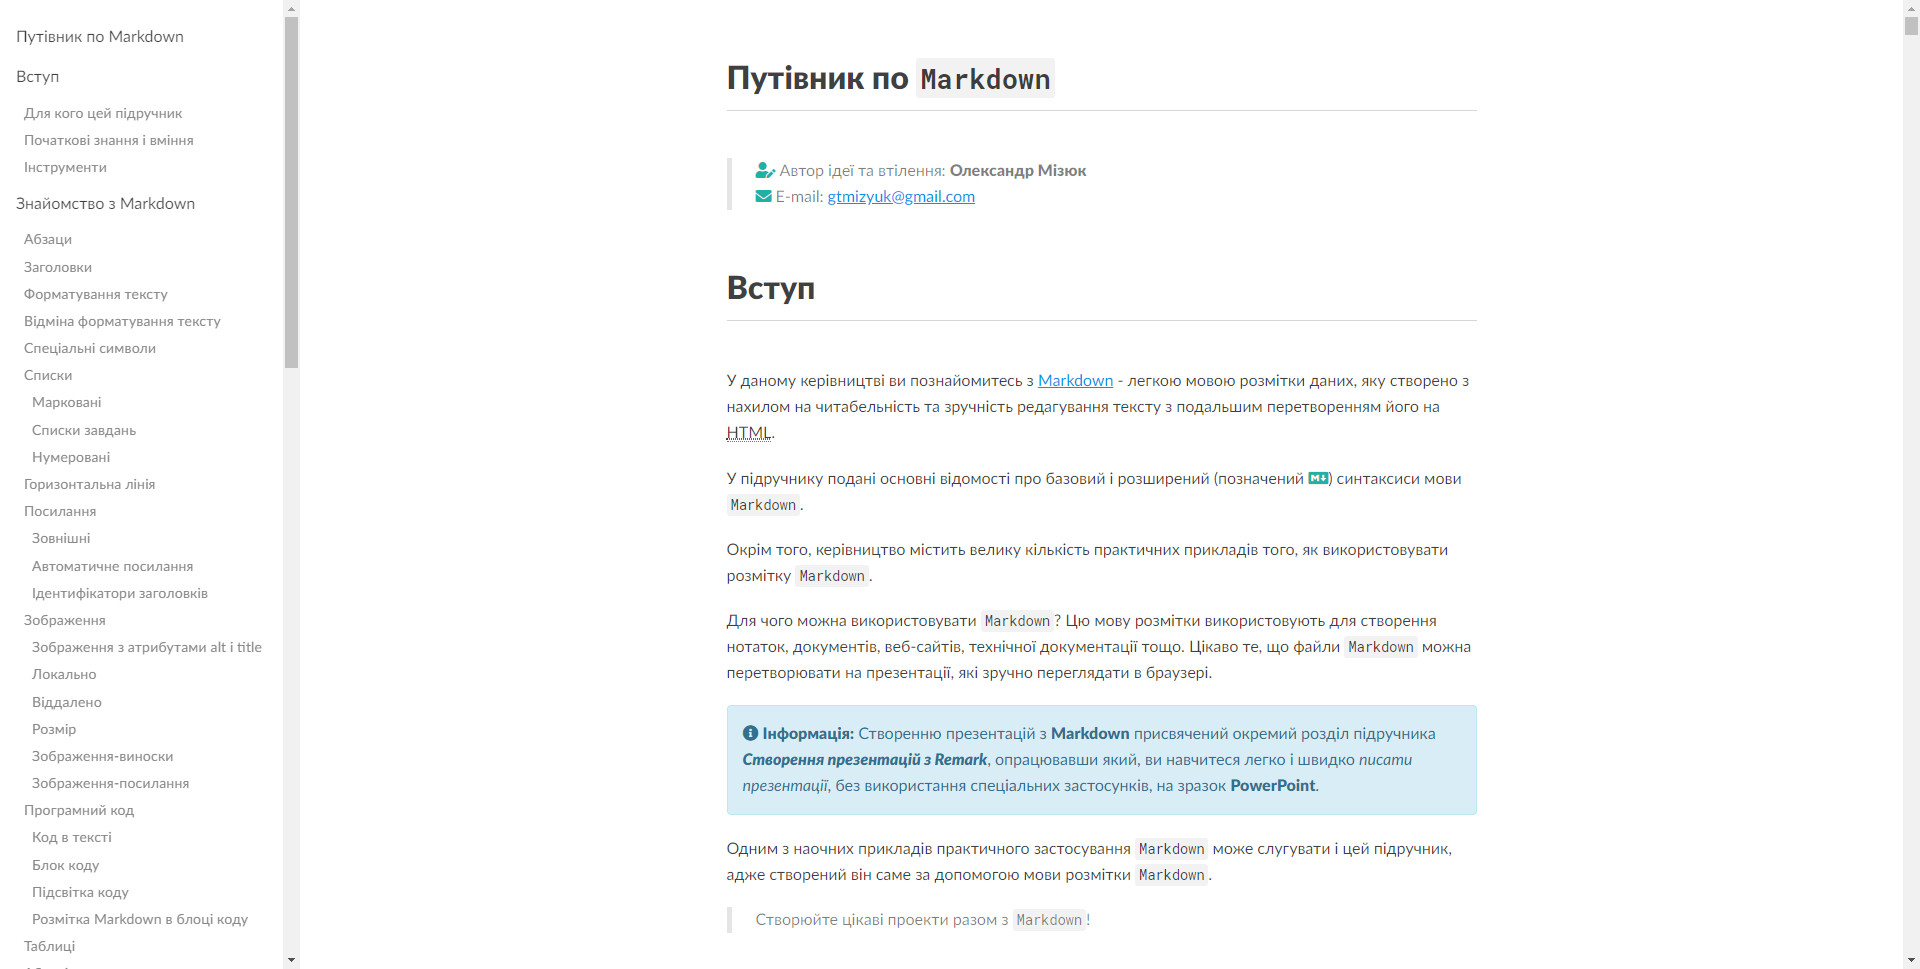The width and height of the screenshot is (1920, 969).
Task: Click sidebar scrollbar down arrow
Action: point(291,960)
